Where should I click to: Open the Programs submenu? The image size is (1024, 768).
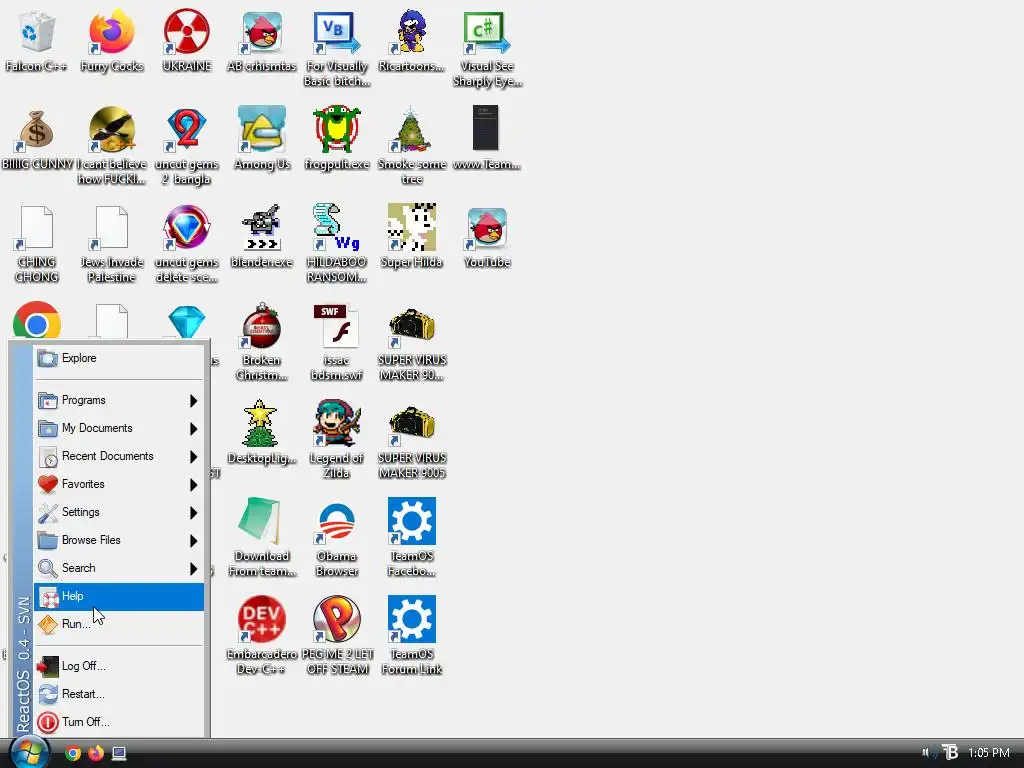point(119,400)
